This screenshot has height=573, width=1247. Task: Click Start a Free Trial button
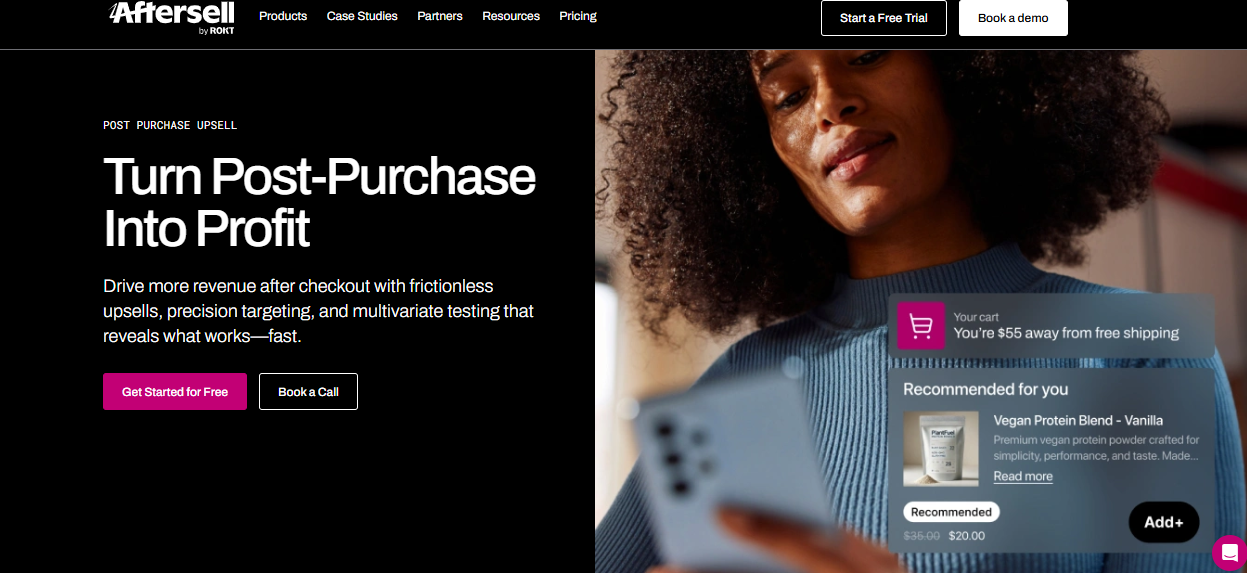coord(884,18)
